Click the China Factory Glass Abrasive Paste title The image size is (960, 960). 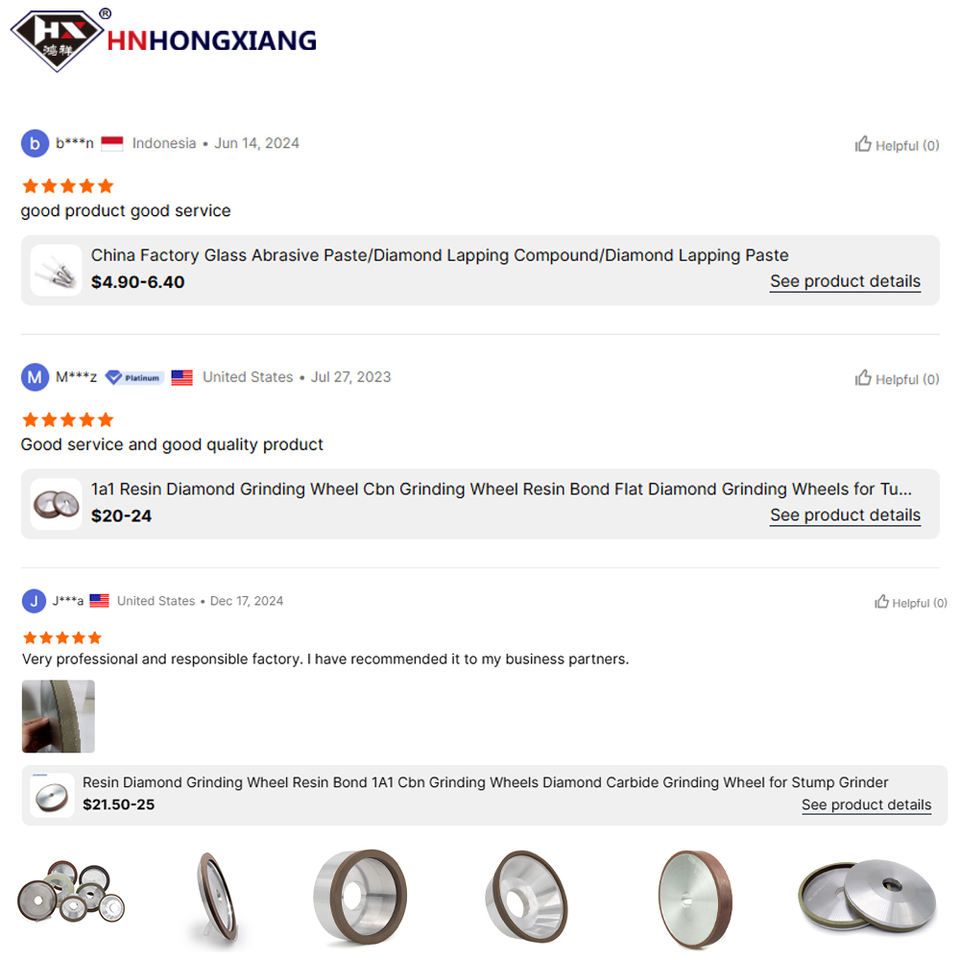click(x=440, y=255)
